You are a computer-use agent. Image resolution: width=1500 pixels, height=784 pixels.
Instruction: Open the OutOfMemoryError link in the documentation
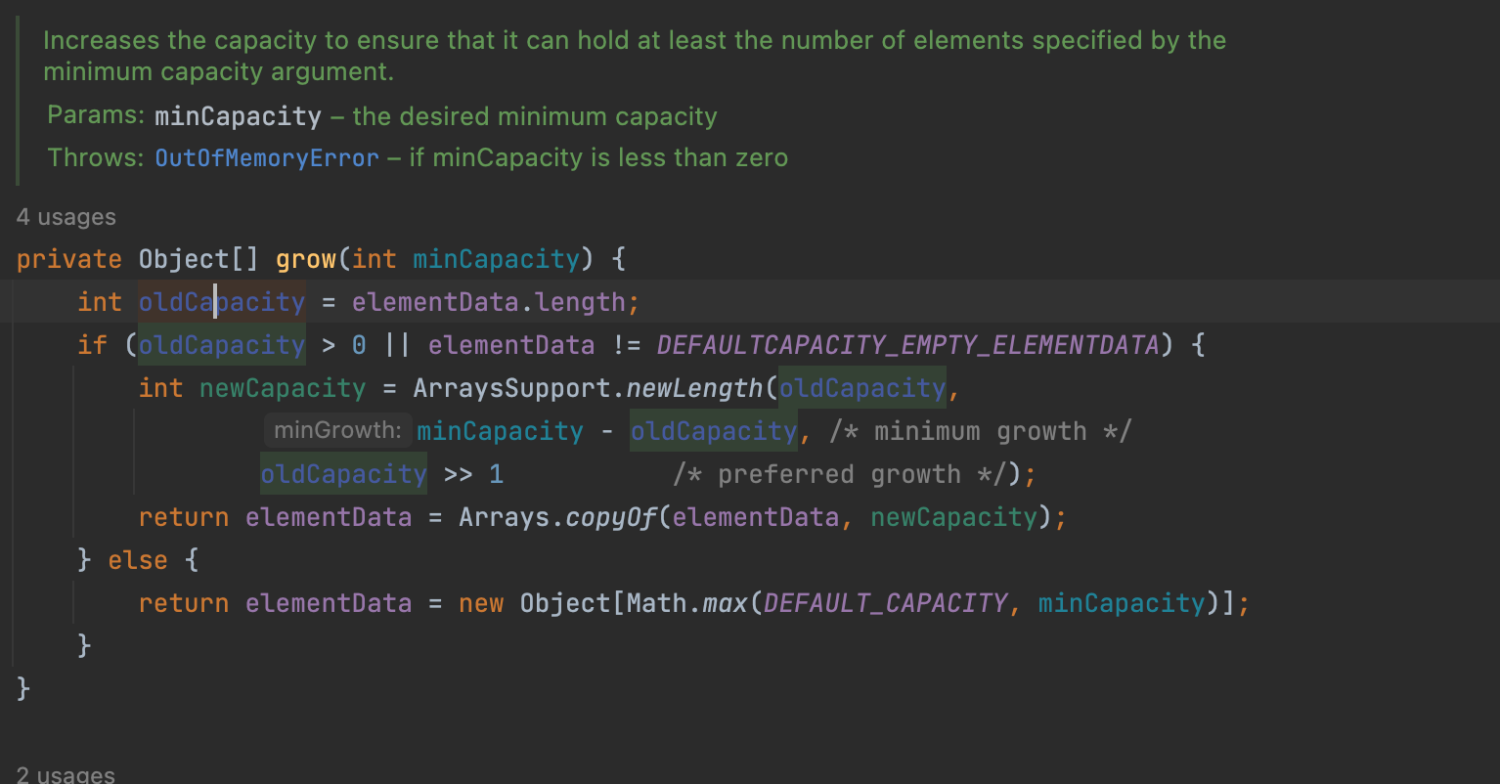pyautogui.click(x=266, y=158)
